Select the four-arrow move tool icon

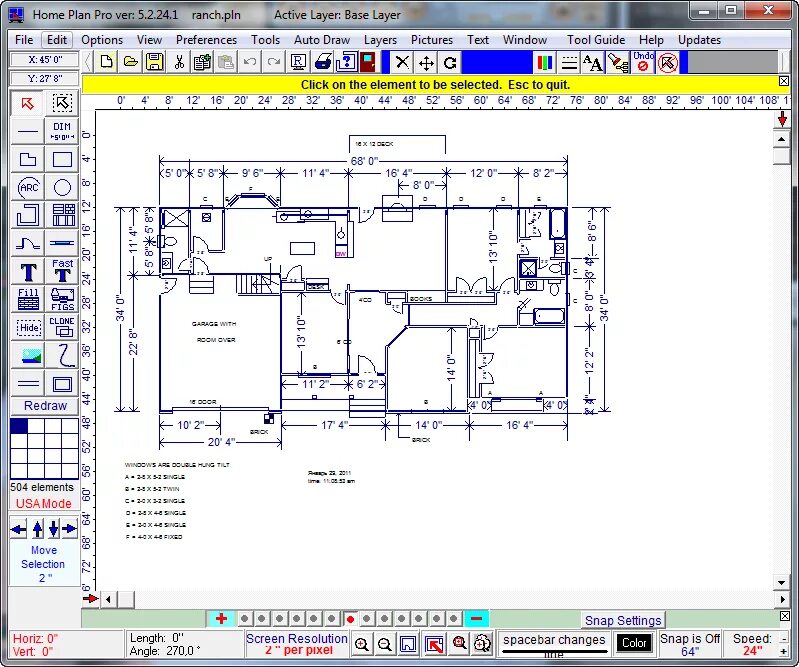point(426,63)
